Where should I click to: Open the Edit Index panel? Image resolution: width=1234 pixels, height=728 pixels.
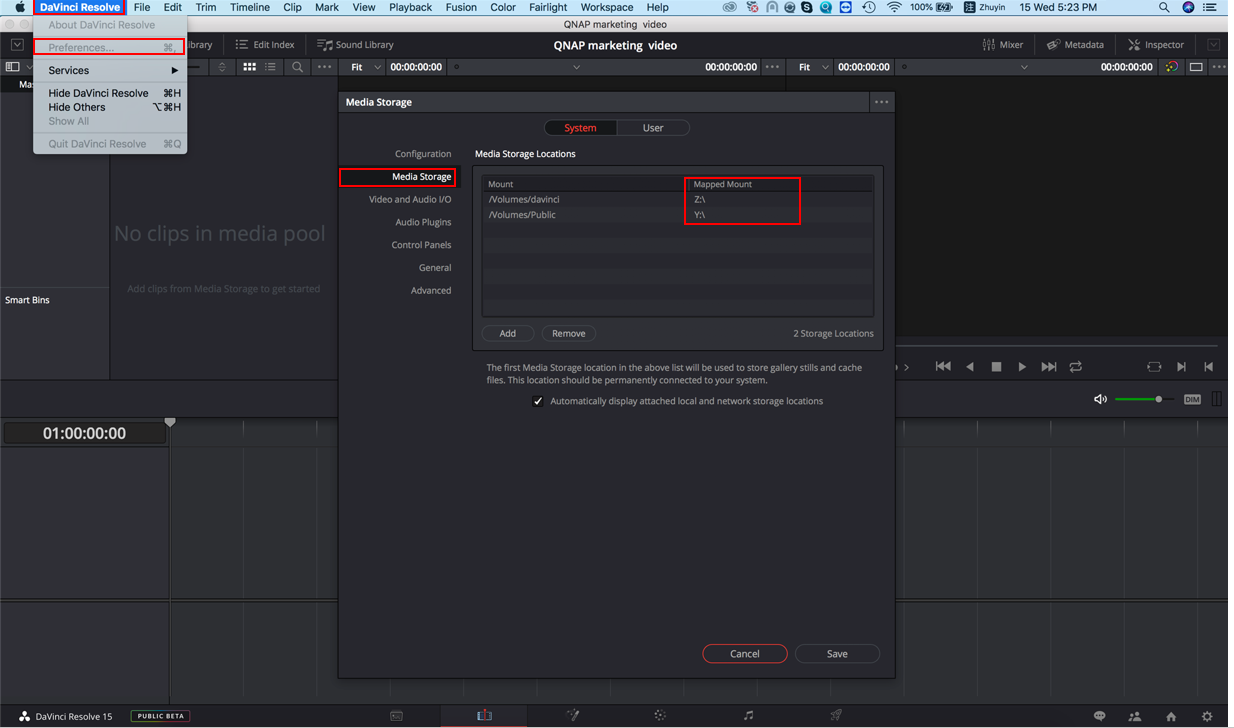[x=265, y=45]
